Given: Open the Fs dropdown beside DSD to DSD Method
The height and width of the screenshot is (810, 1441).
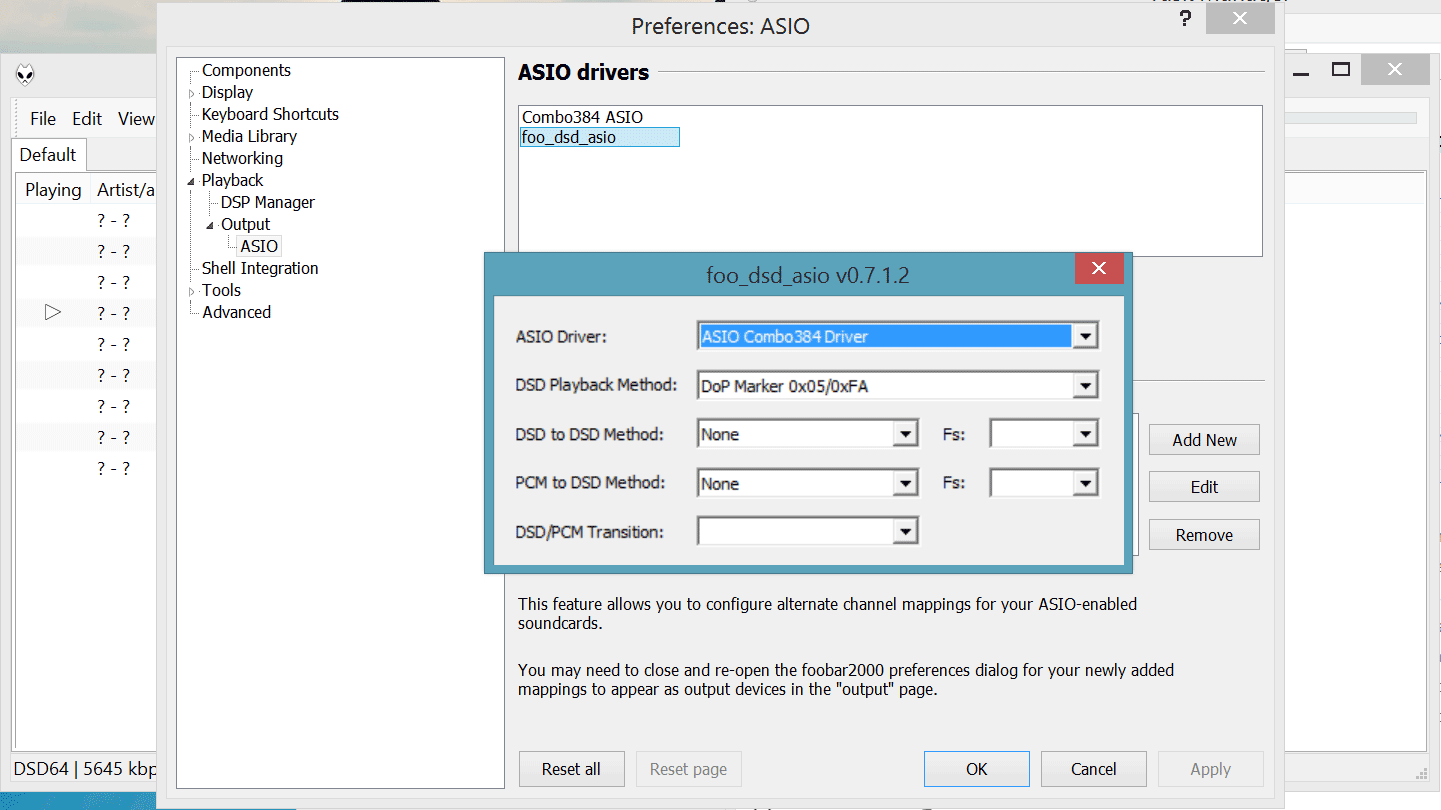Looking at the screenshot, I should [x=1085, y=435].
